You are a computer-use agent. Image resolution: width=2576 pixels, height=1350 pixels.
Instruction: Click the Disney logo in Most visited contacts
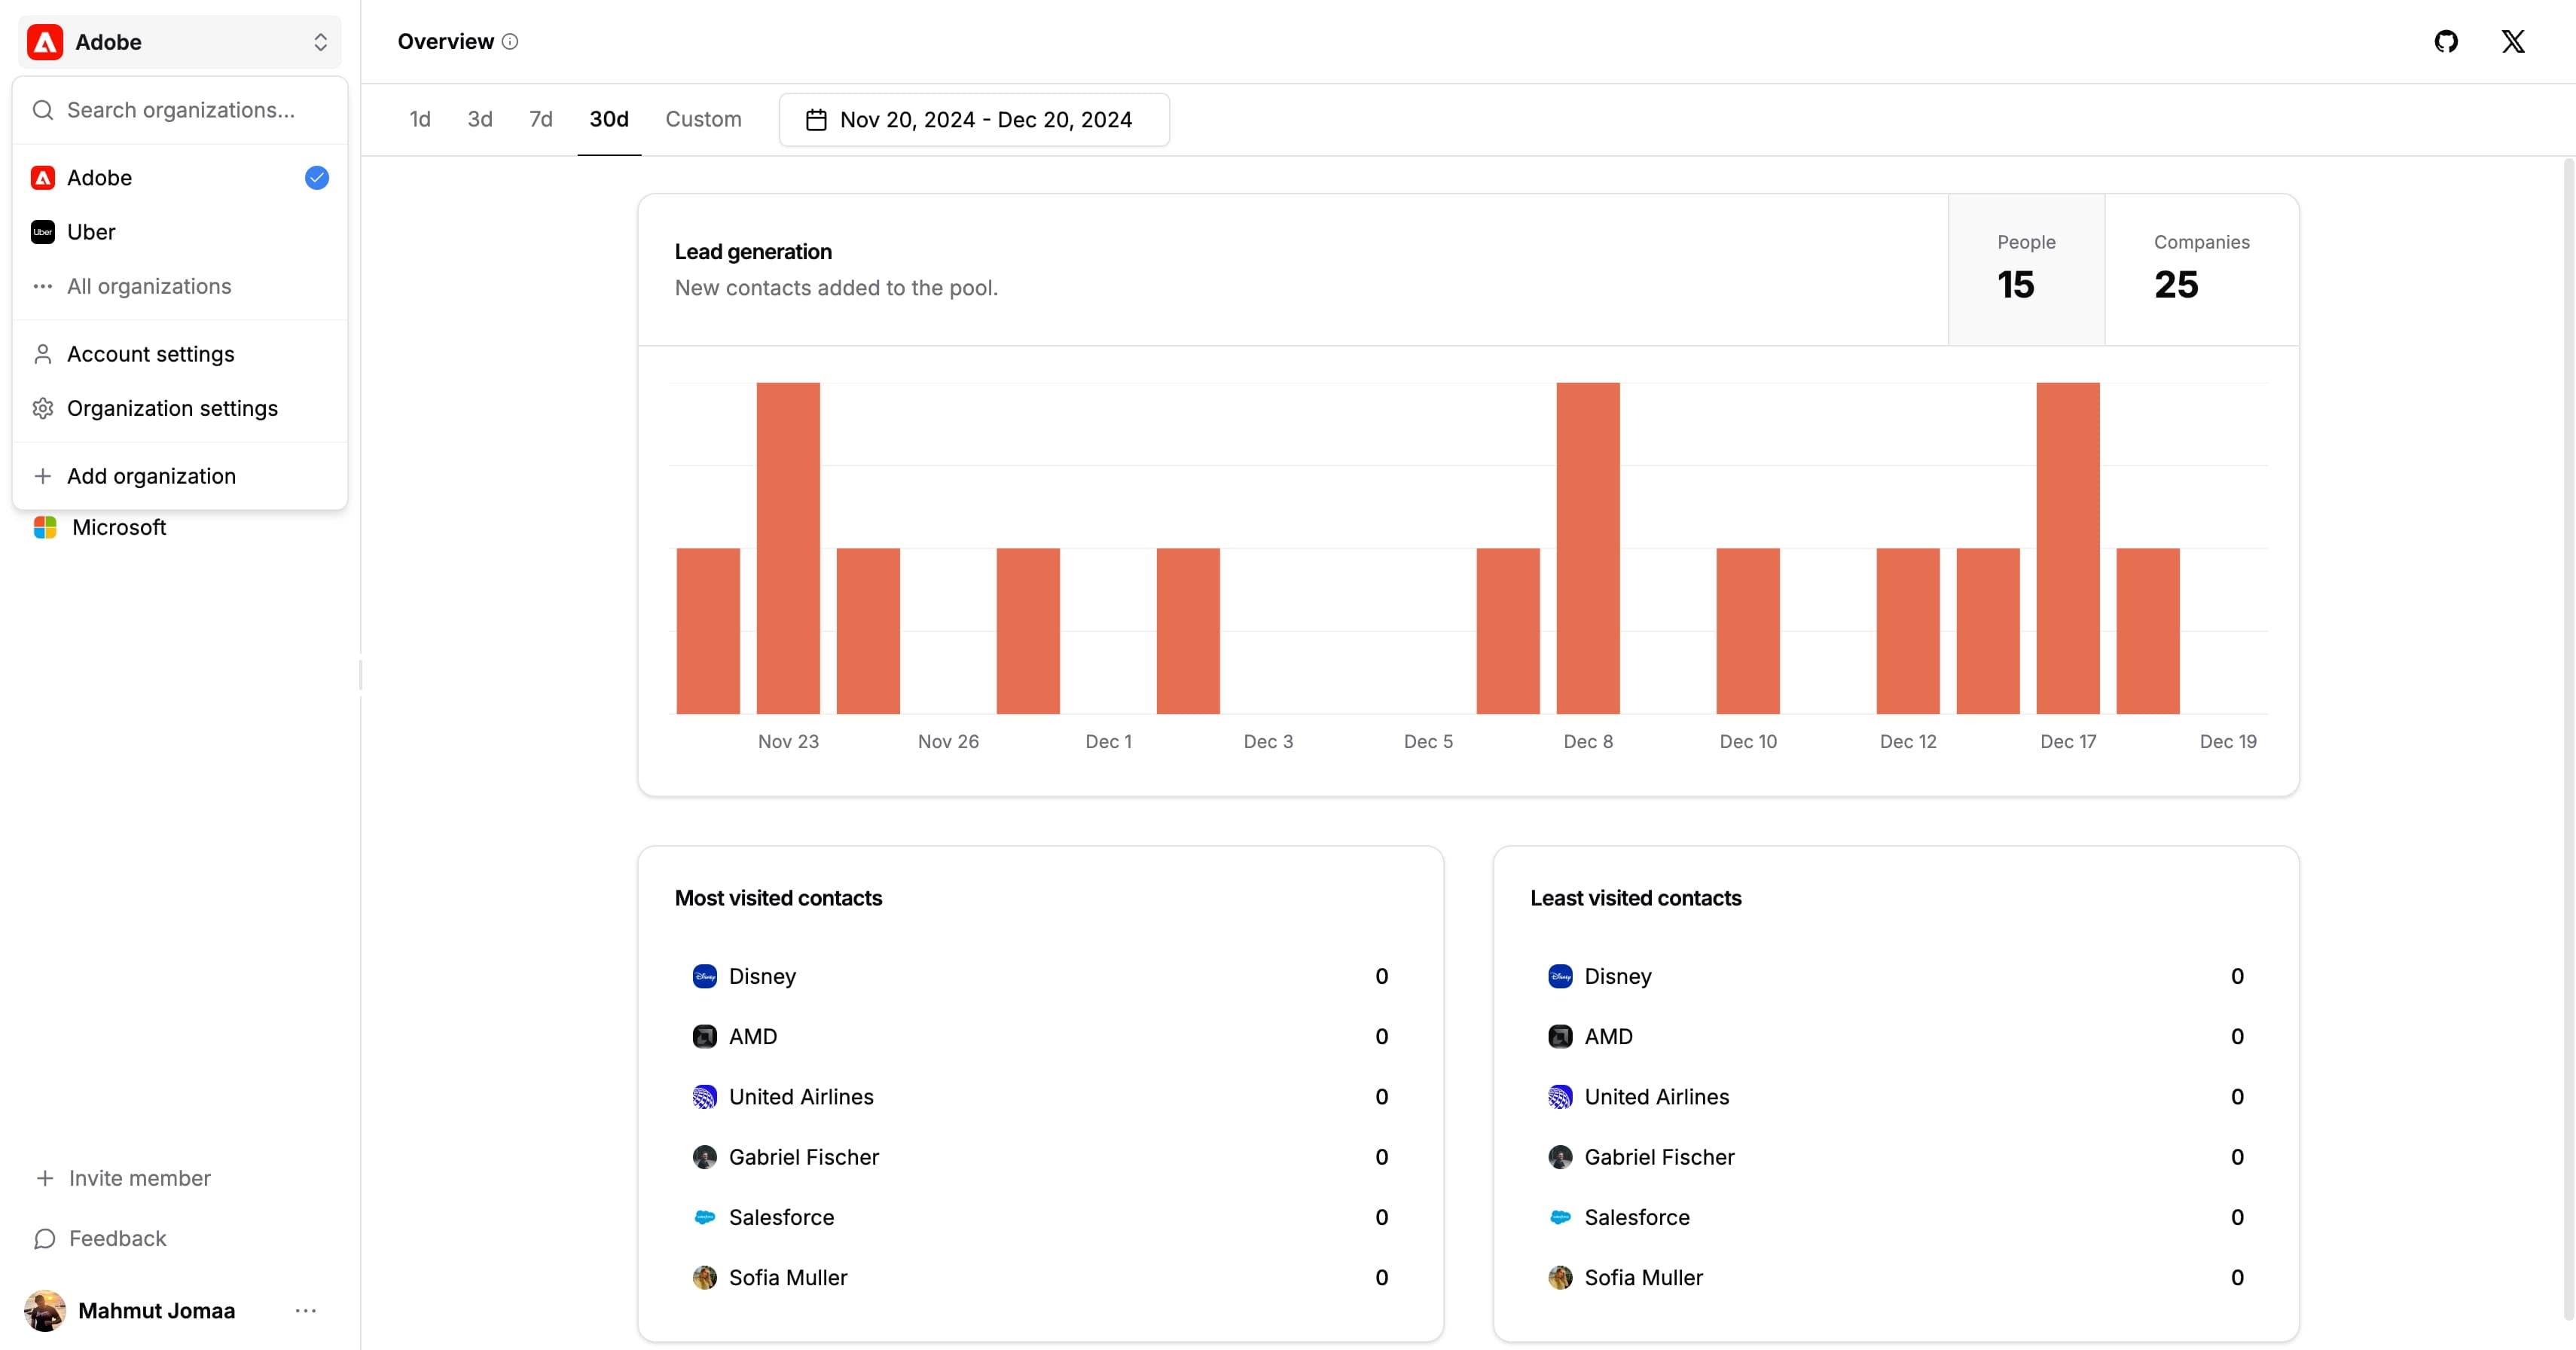[704, 976]
